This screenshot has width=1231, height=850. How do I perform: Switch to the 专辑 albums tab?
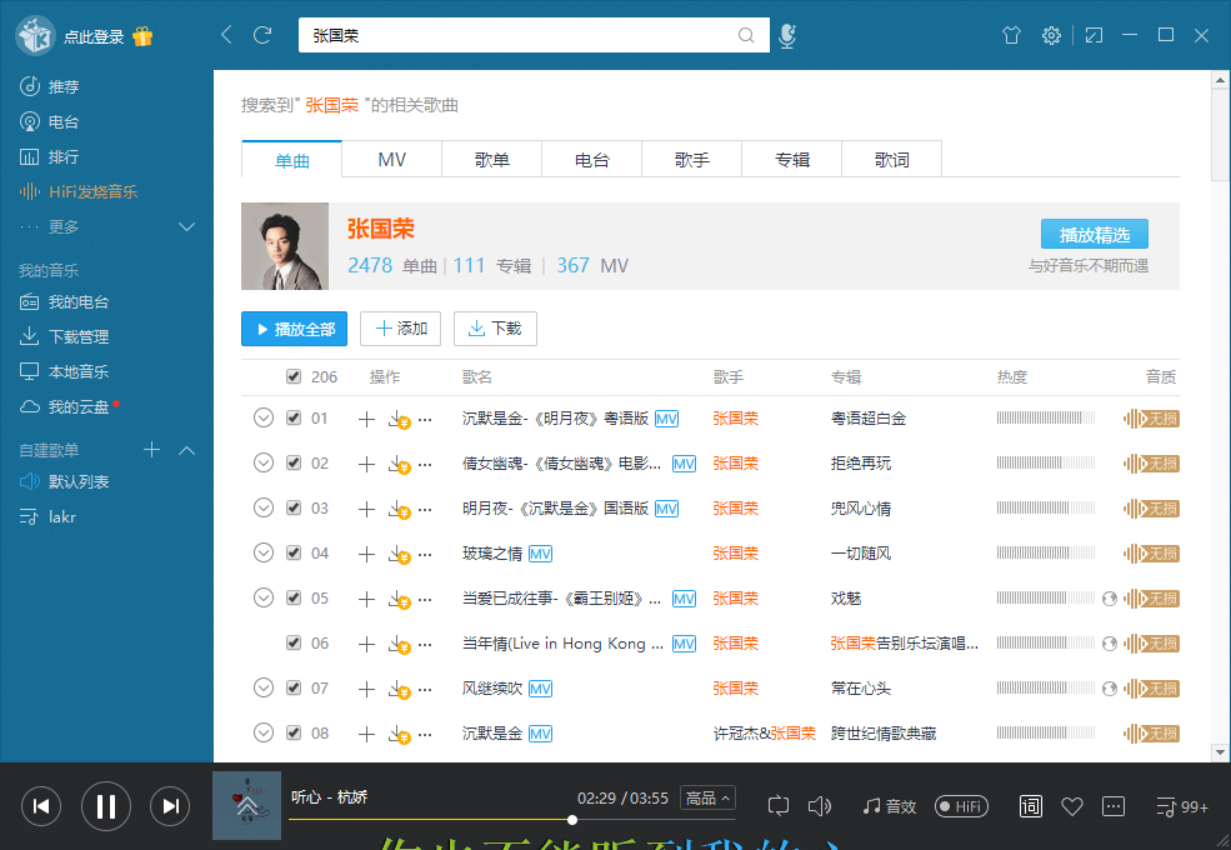pos(791,158)
